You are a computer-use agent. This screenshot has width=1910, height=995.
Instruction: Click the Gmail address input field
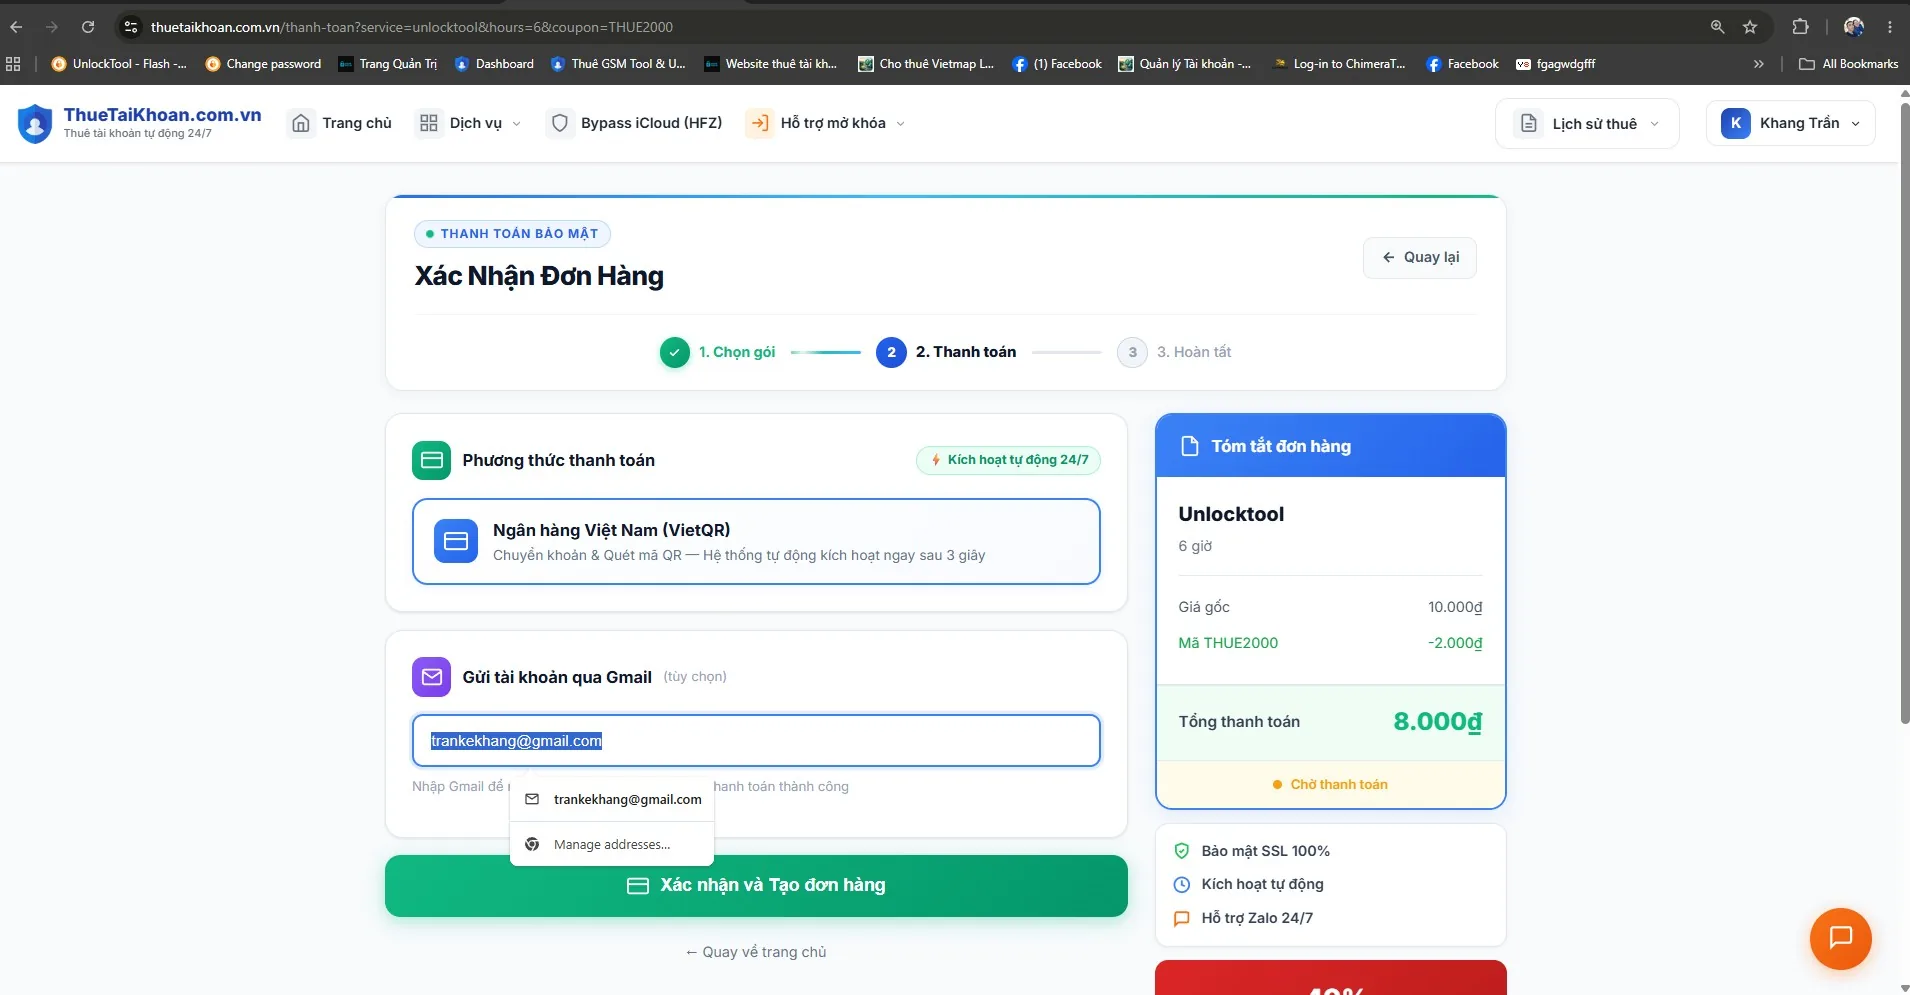coord(756,741)
